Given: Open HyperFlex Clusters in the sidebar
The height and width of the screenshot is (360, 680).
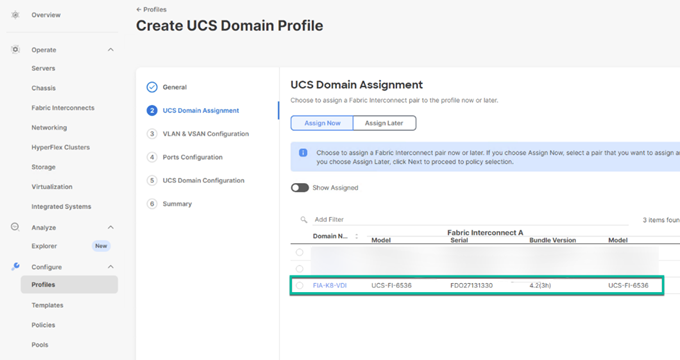Looking at the screenshot, I should click(61, 147).
